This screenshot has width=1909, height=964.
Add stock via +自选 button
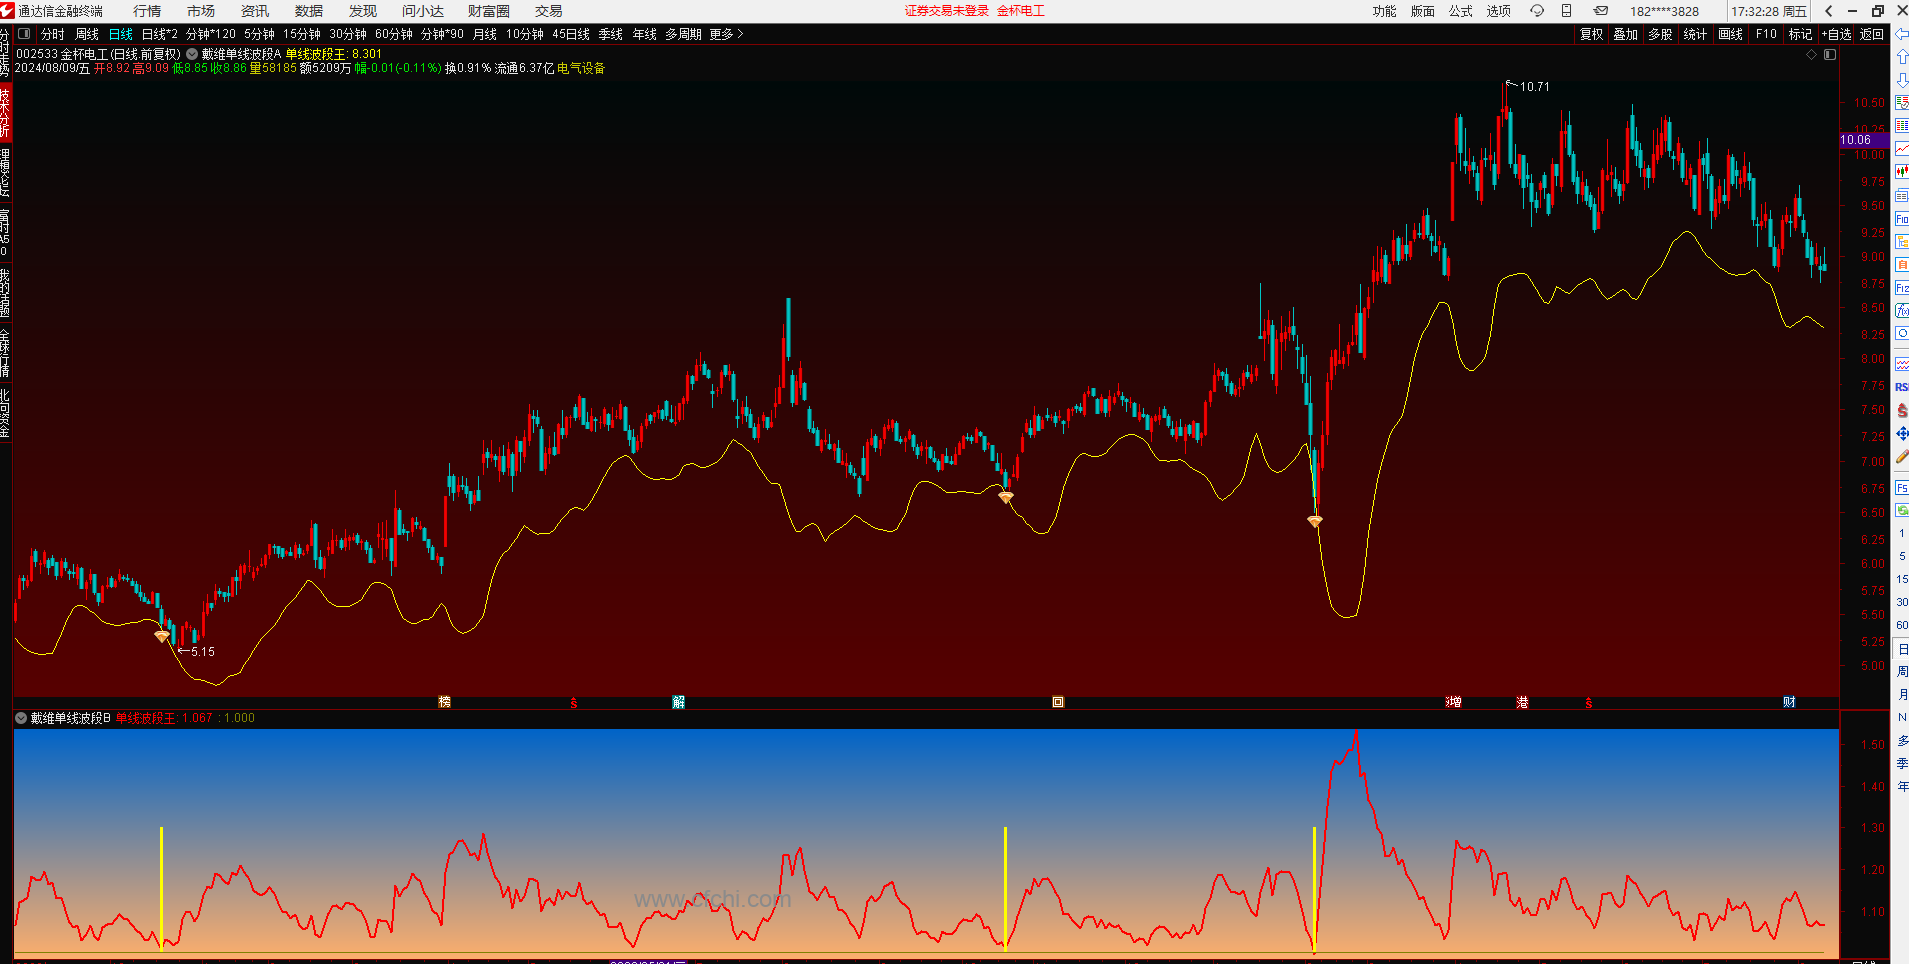[x=1836, y=34]
